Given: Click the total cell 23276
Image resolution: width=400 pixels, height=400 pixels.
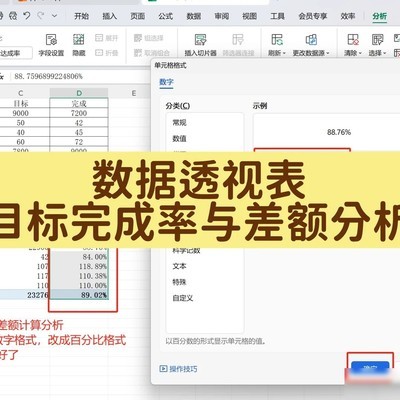Looking at the screenshot, I should click(x=25, y=295).
